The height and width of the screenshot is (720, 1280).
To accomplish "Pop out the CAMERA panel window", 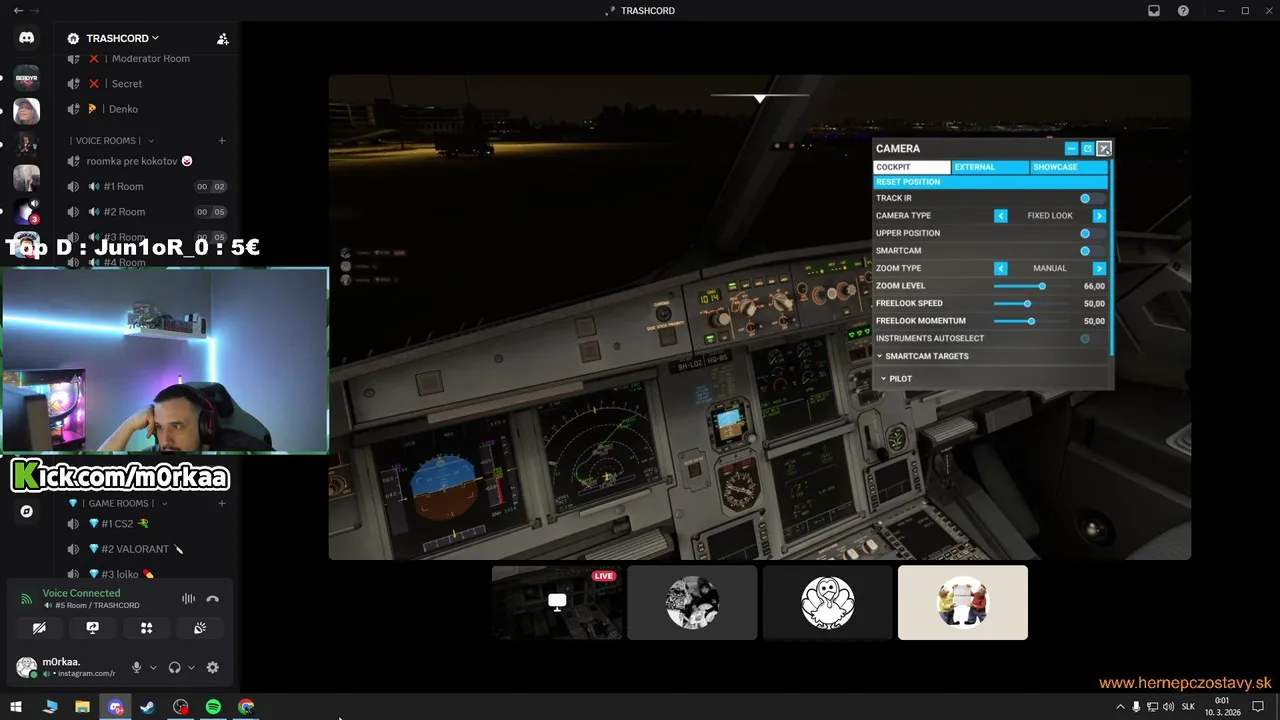I will (x=1087, y=149).
